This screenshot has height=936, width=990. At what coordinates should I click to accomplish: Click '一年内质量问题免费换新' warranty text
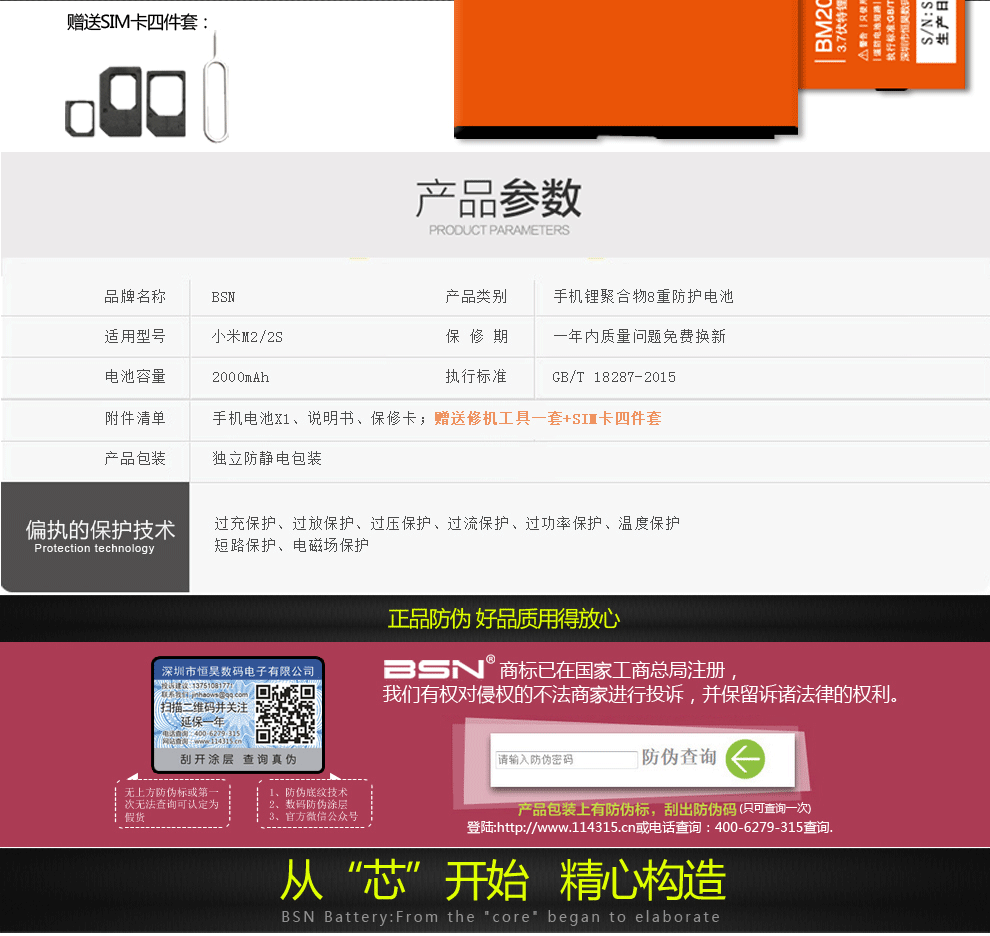click(640, 337)
